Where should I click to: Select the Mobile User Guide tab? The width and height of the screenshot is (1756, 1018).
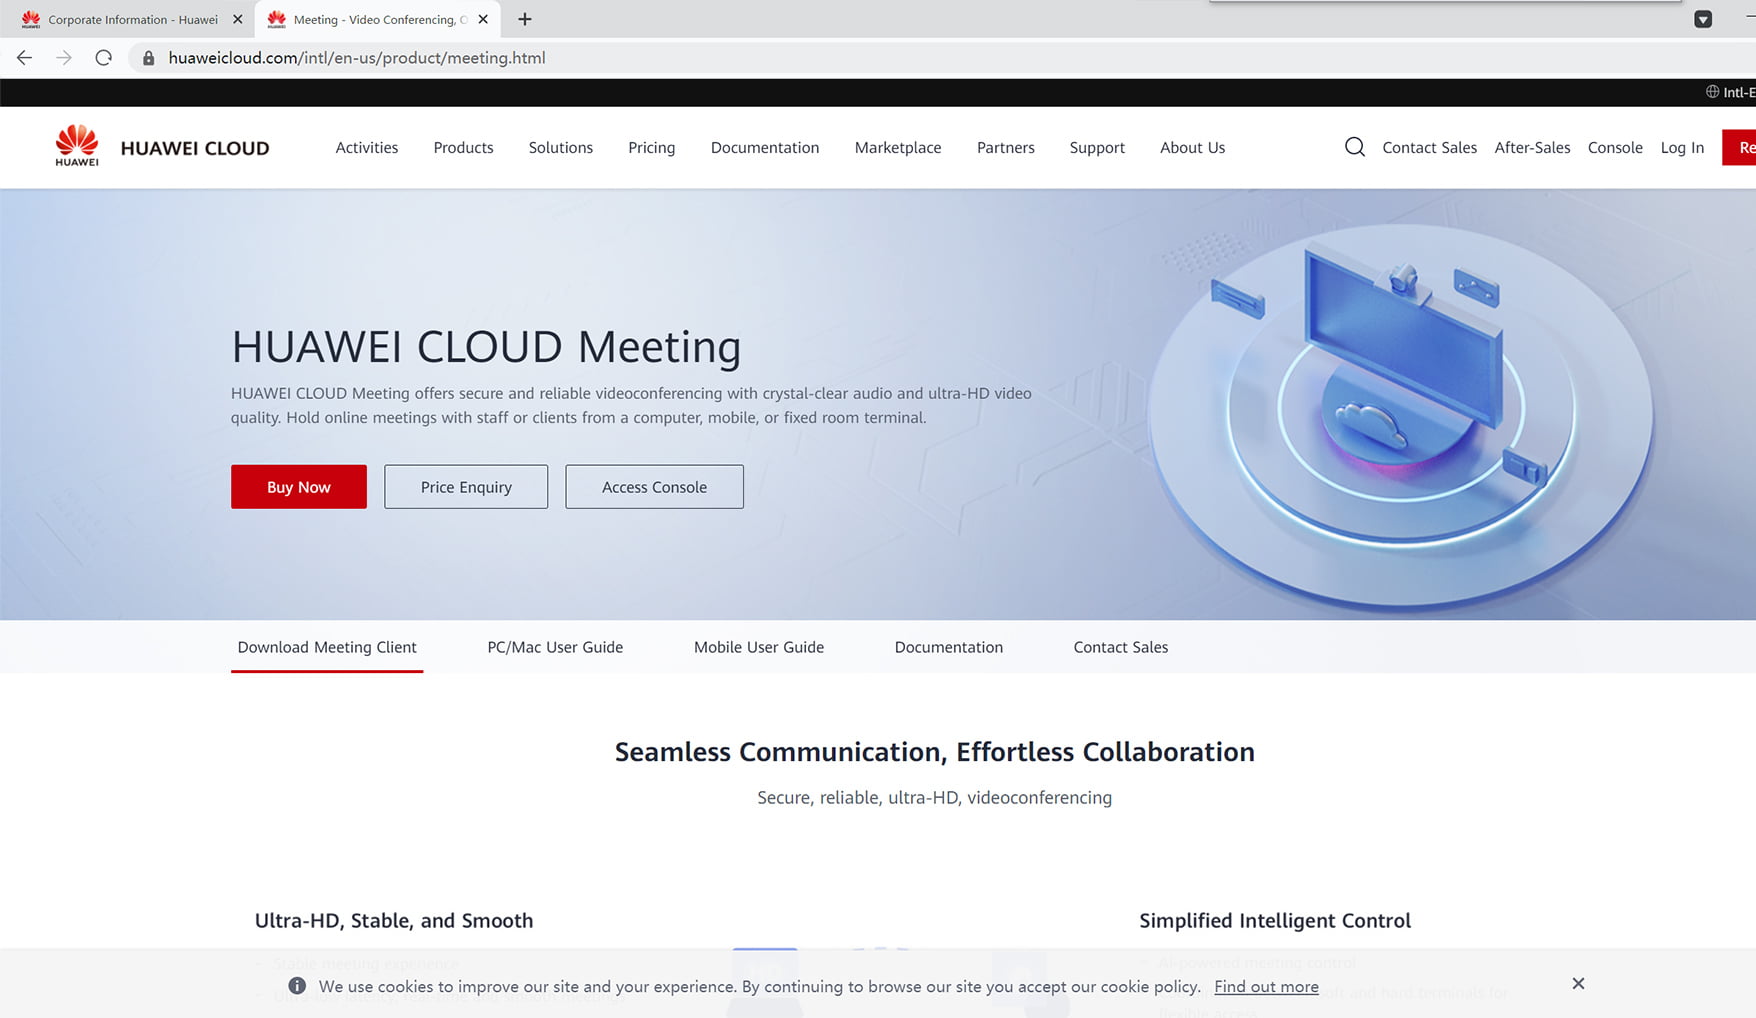[759, 647]
